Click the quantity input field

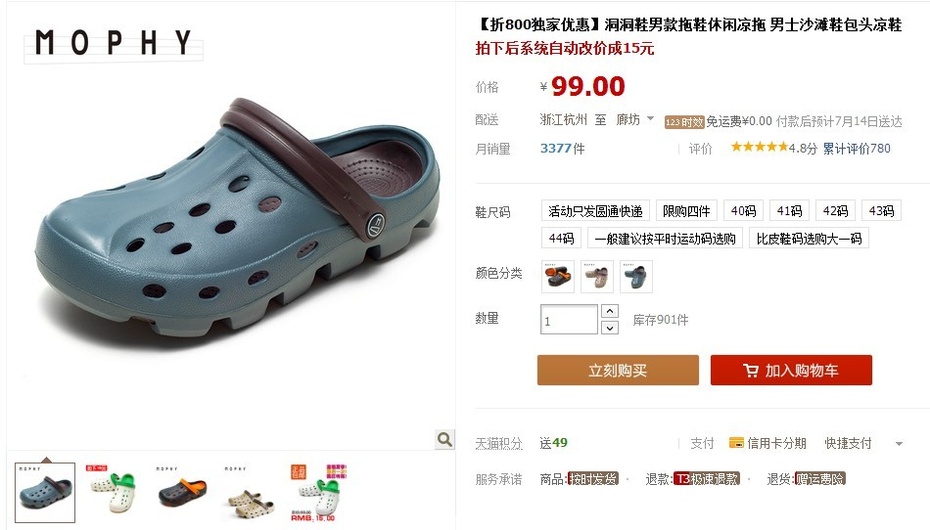(x=568, y=320)
